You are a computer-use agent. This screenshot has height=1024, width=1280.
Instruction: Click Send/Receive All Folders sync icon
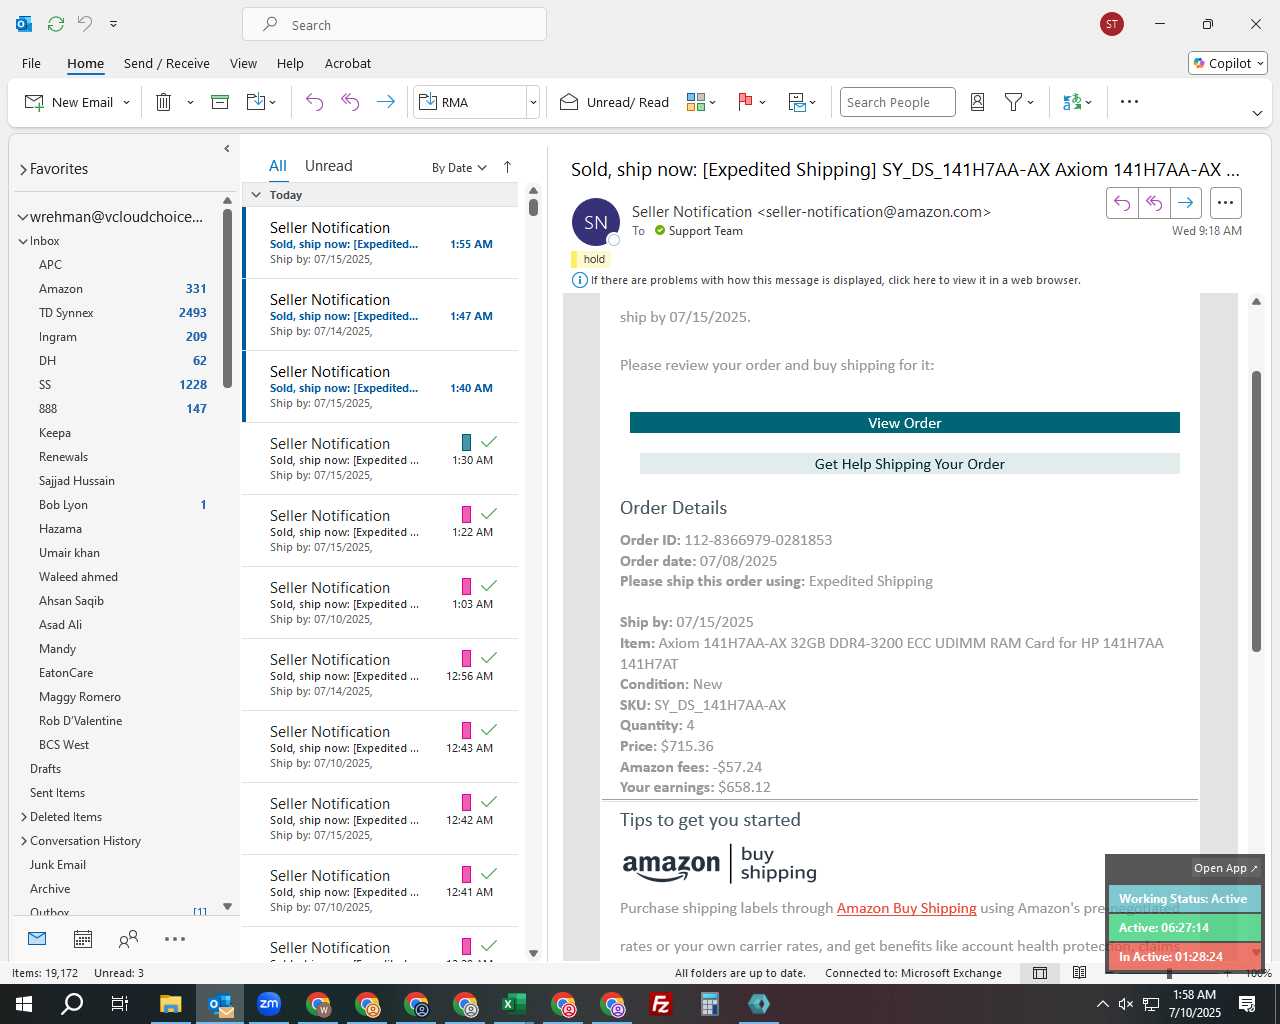tap(56, 24)
